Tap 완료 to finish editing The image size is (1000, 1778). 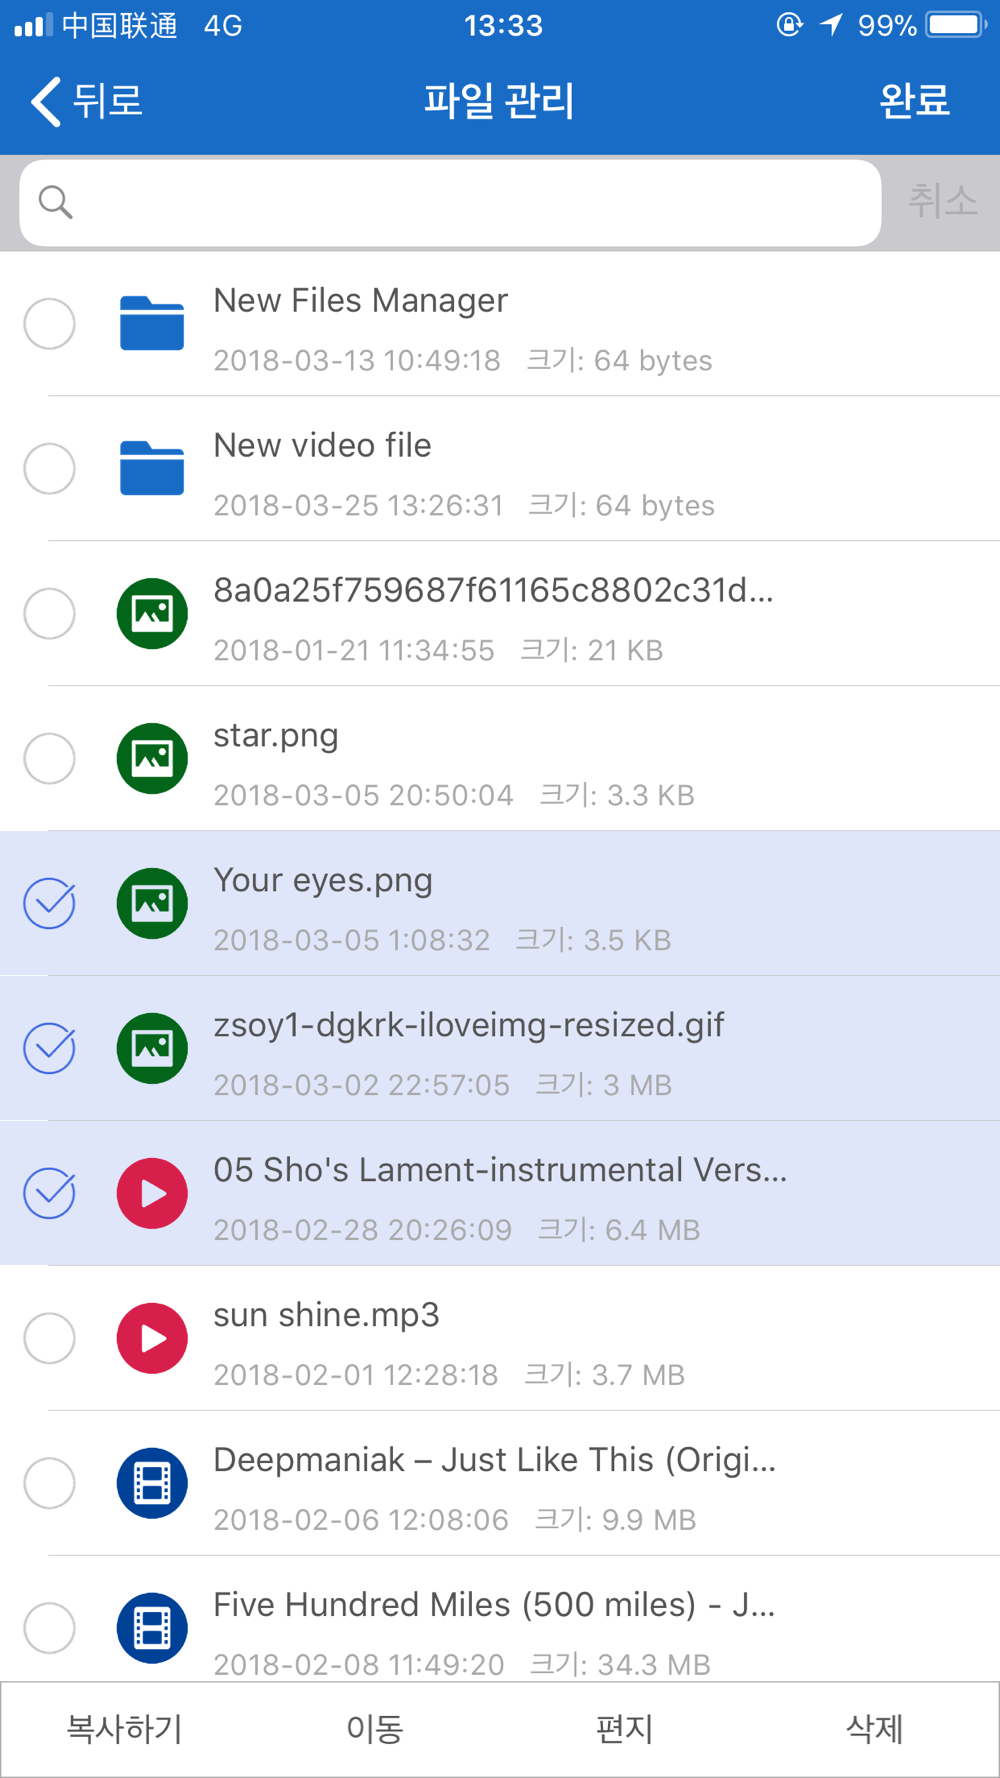pyautogui.click(x=914, y=101)
